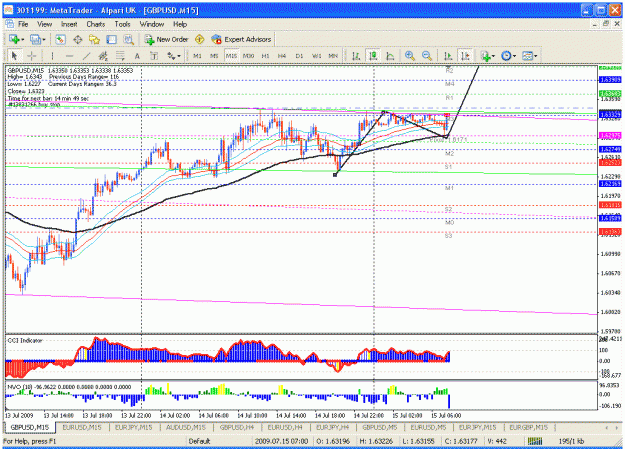Click the CCI Indicator label

(x=25, y=341)
